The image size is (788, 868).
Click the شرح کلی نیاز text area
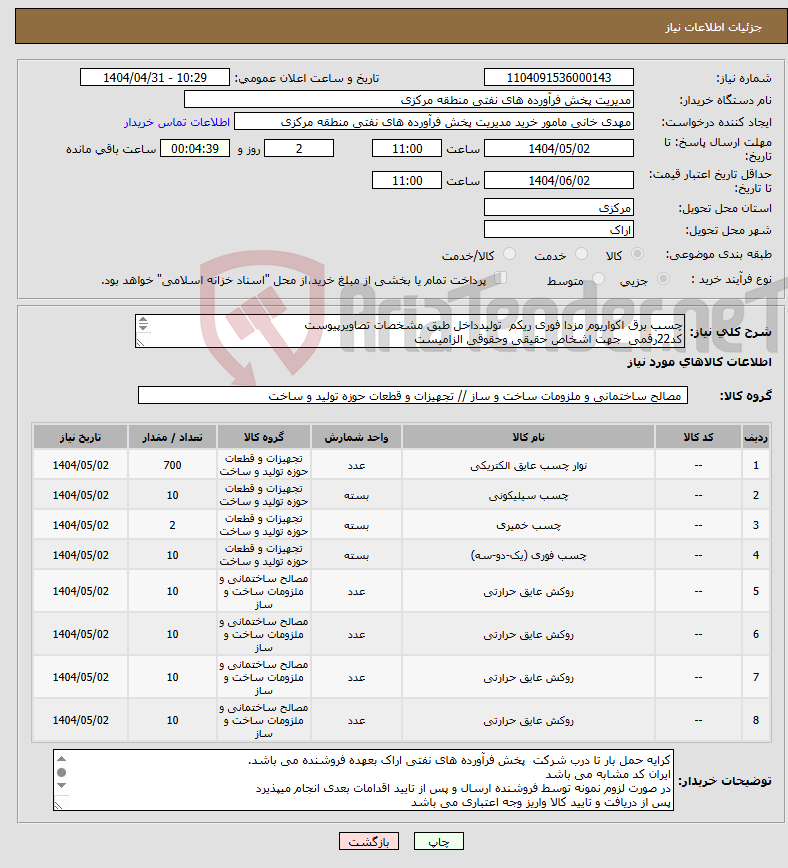point(410,331)
